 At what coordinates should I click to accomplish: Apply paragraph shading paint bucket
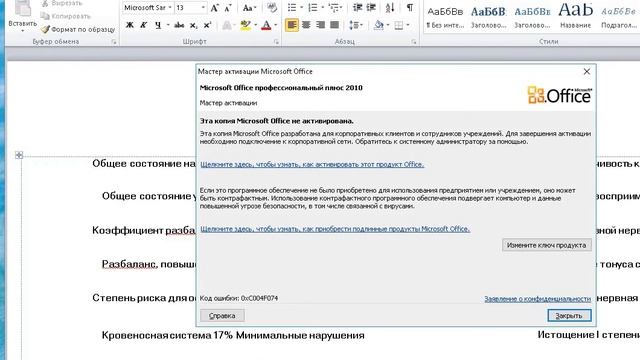378,25
